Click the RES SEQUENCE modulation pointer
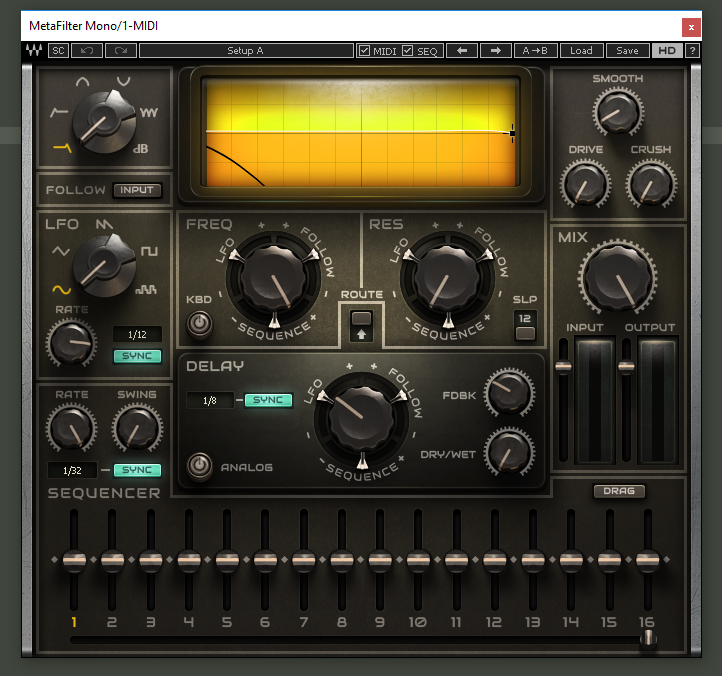 point(448,320)
